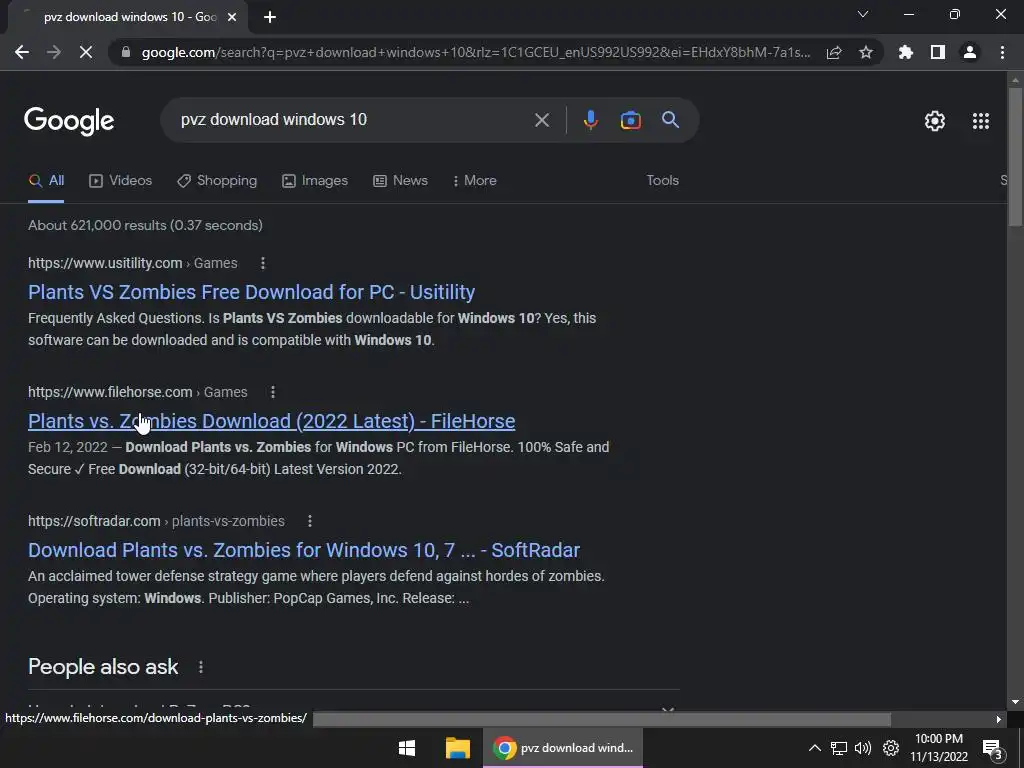Edit the Google search query field

pyautogui.click(x=353, y=120)
